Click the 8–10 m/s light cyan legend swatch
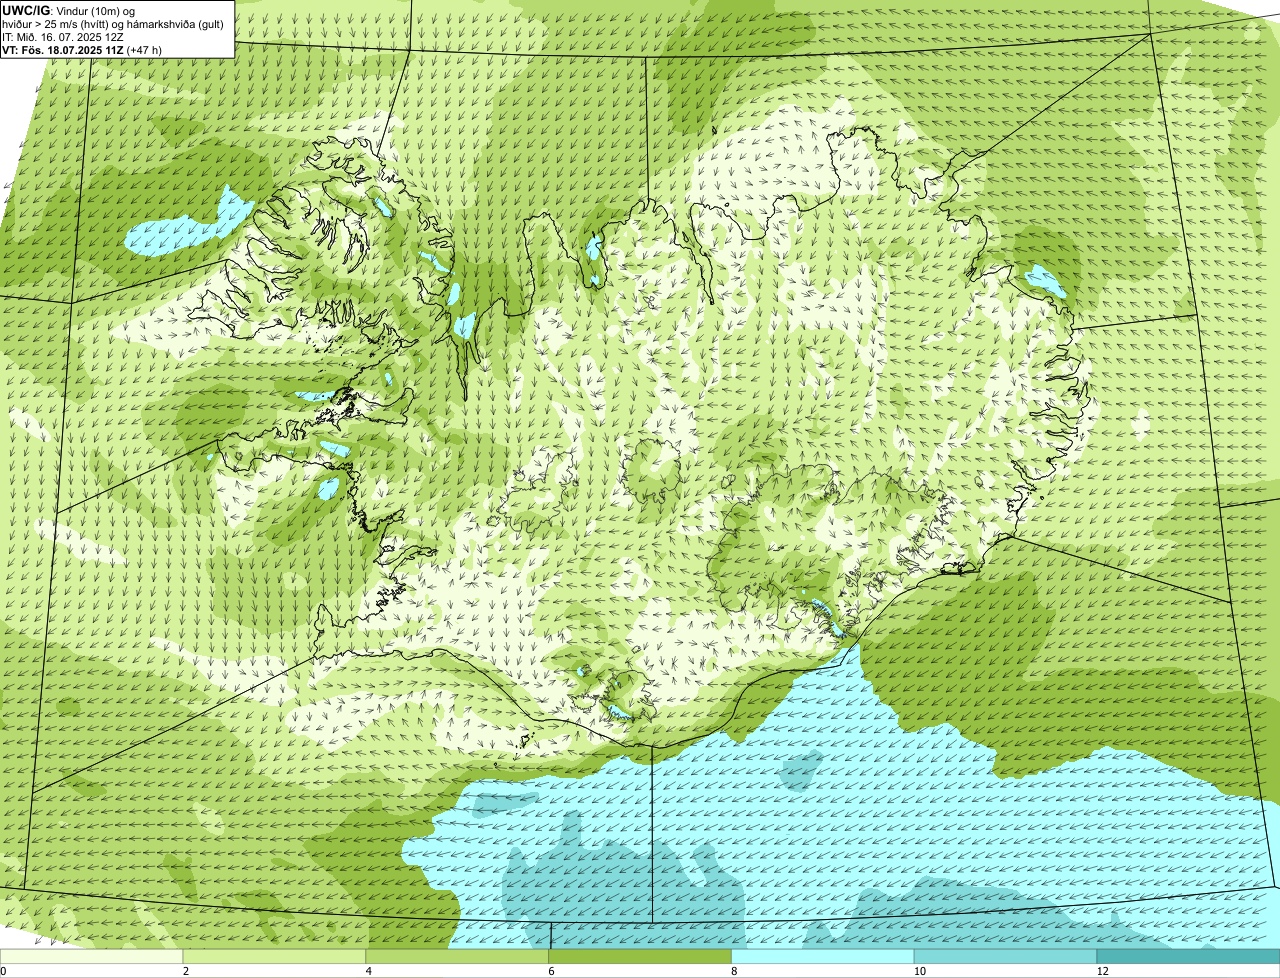 823,956
